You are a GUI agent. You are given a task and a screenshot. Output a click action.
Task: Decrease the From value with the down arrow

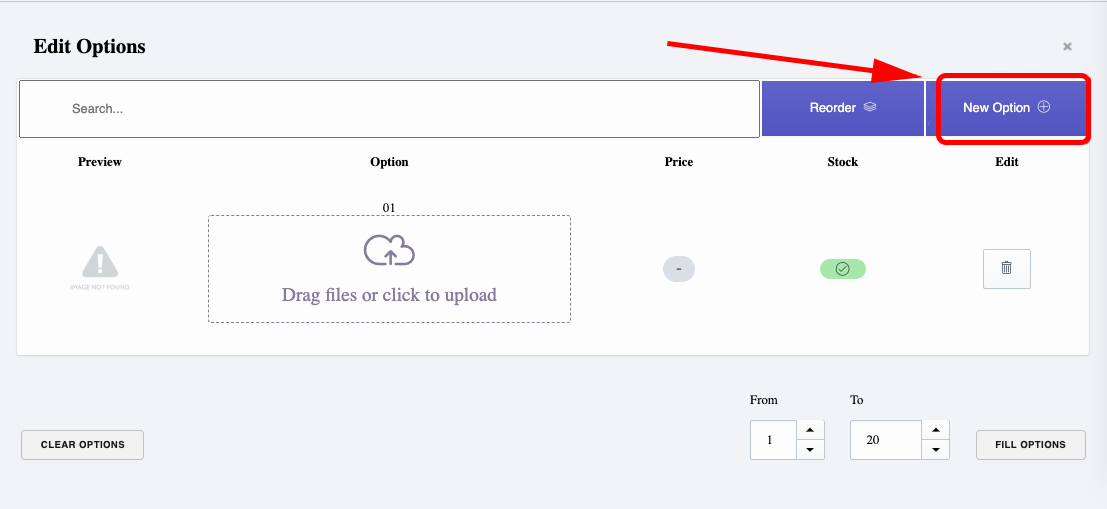(x=810, y=450)
